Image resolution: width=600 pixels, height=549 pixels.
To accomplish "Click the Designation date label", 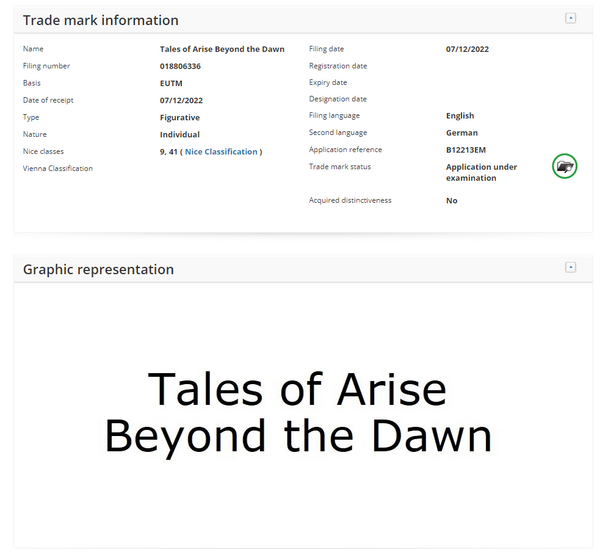I will (338, 99).
